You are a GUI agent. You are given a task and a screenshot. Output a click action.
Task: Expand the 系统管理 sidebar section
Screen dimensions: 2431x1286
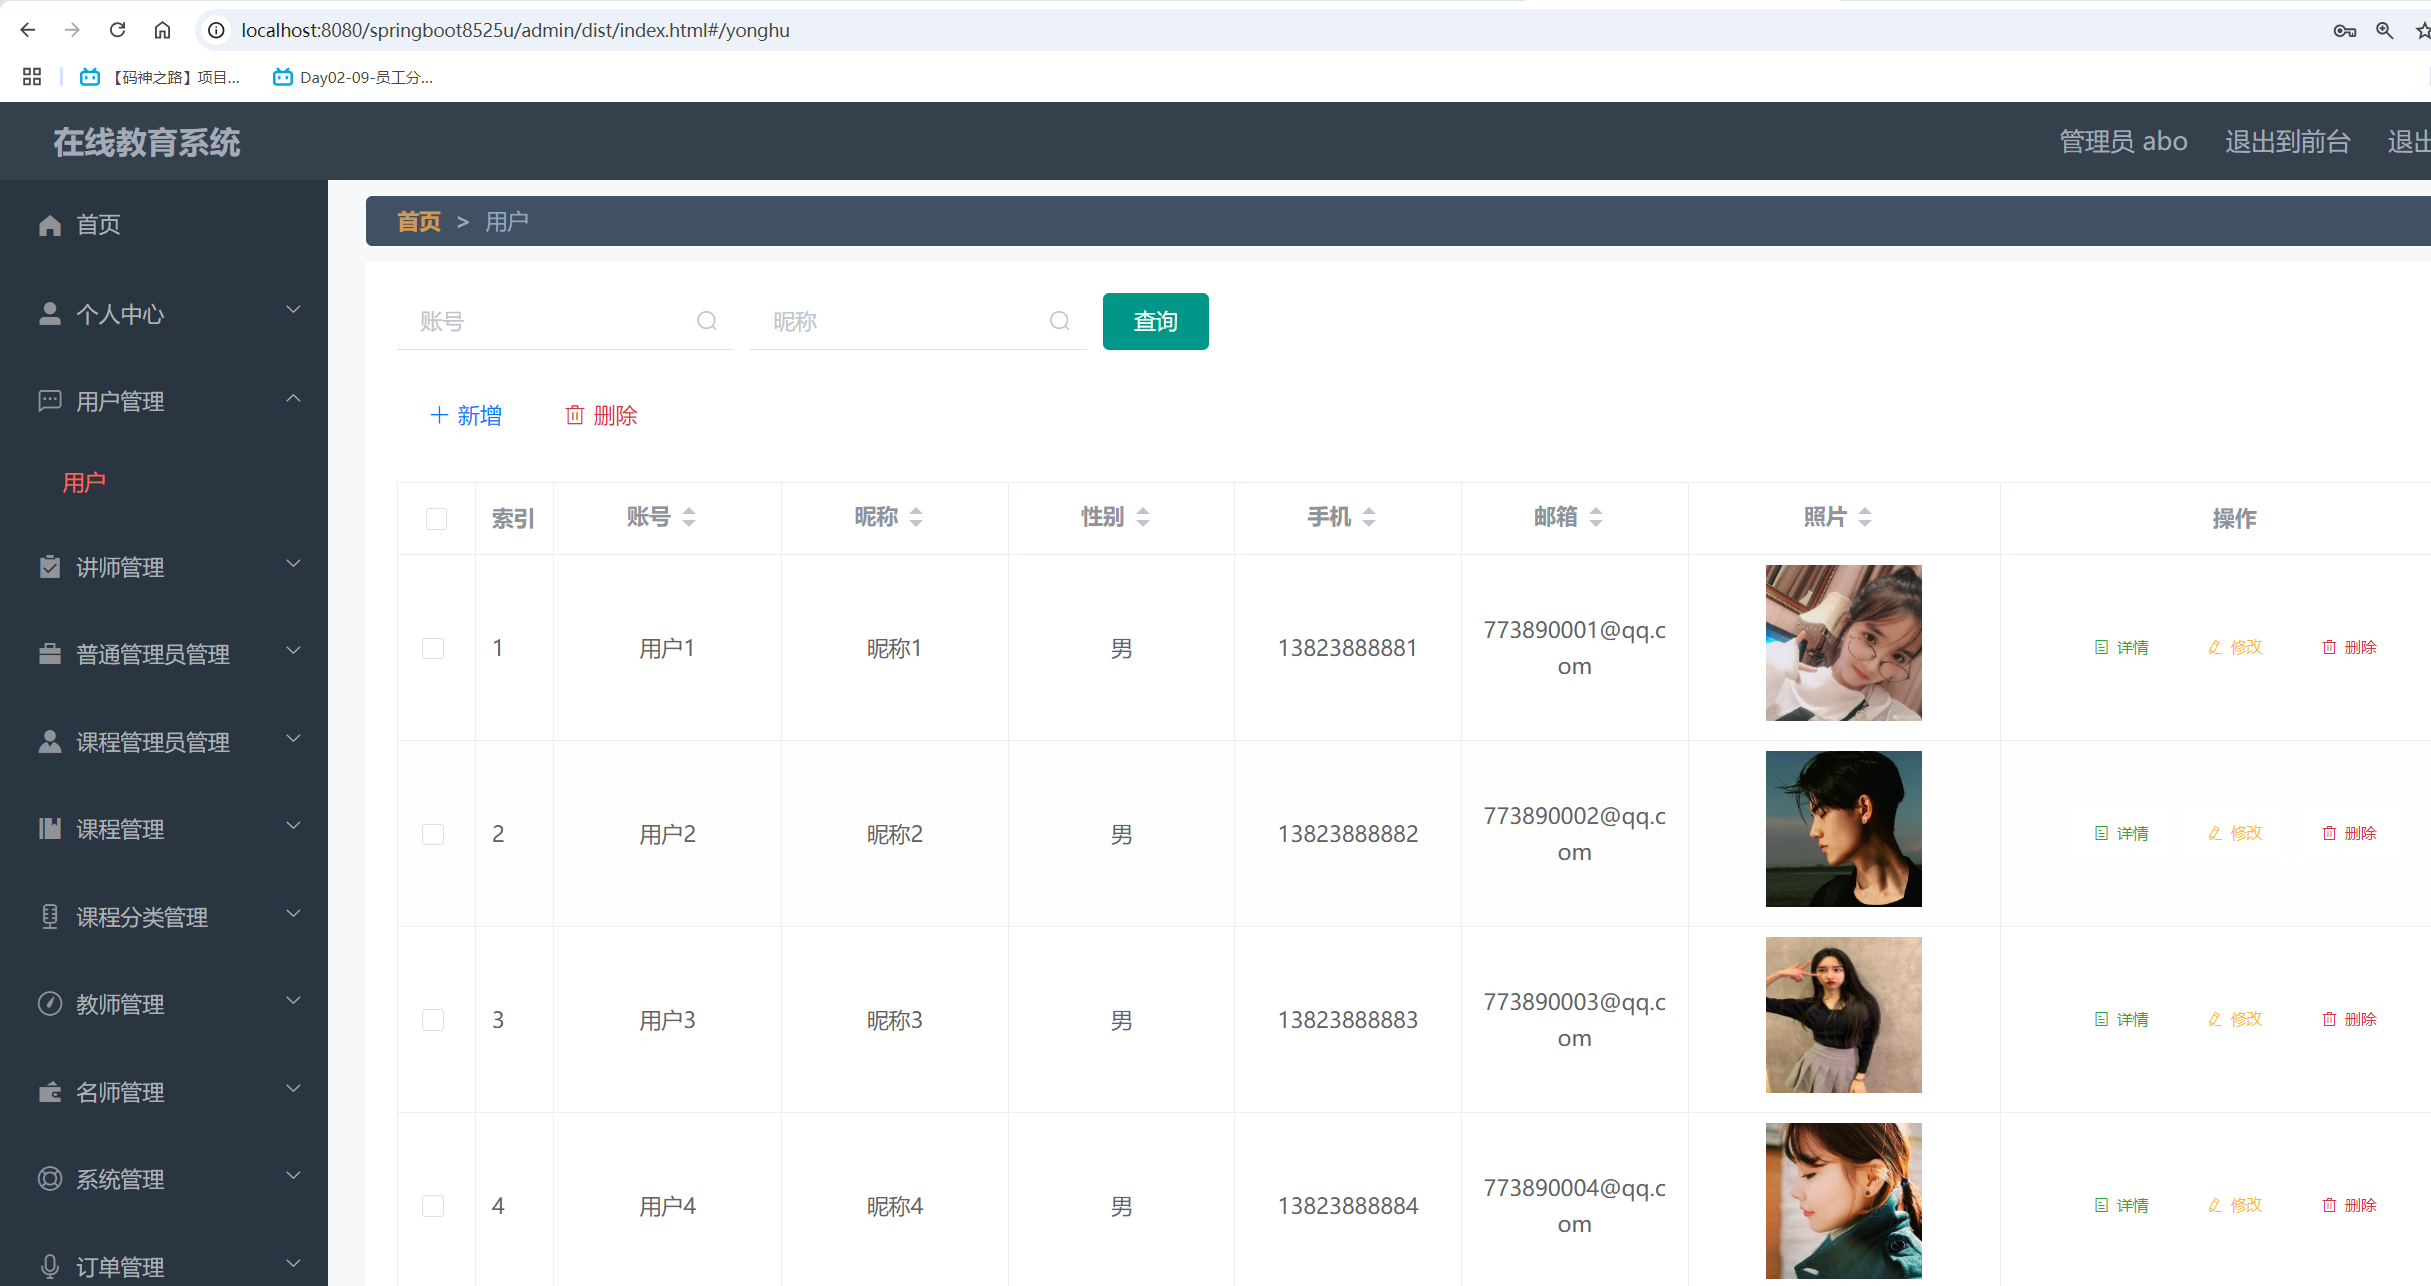tap(292, 1176)
